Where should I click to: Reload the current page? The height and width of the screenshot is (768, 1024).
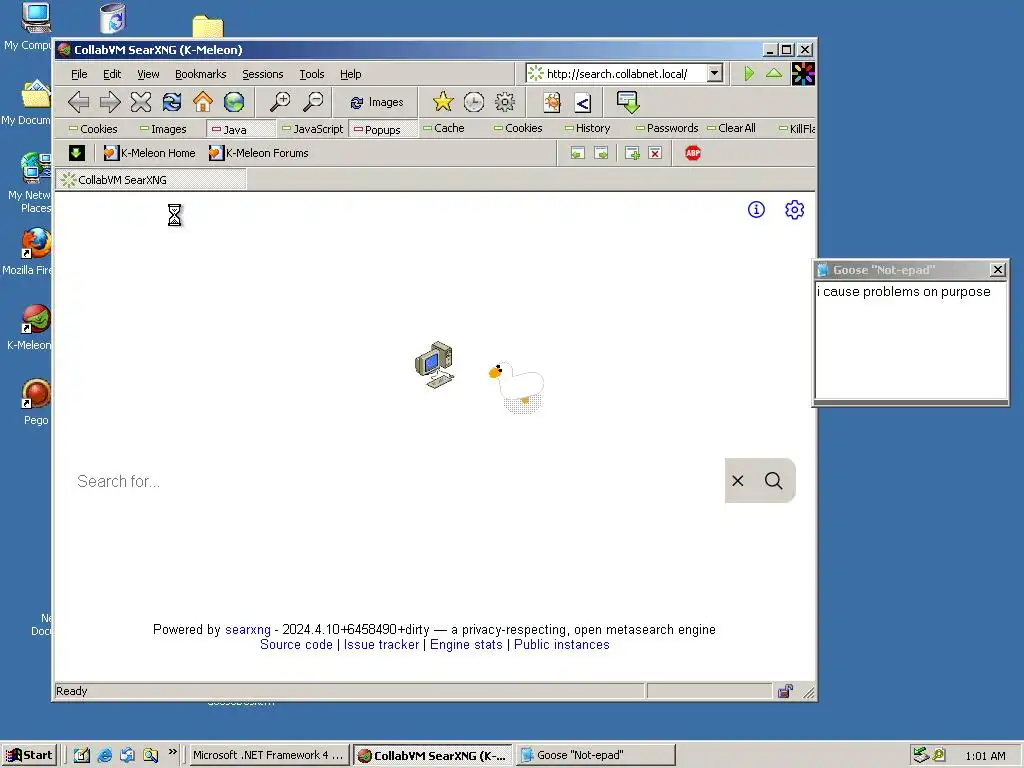coord(172,102)
